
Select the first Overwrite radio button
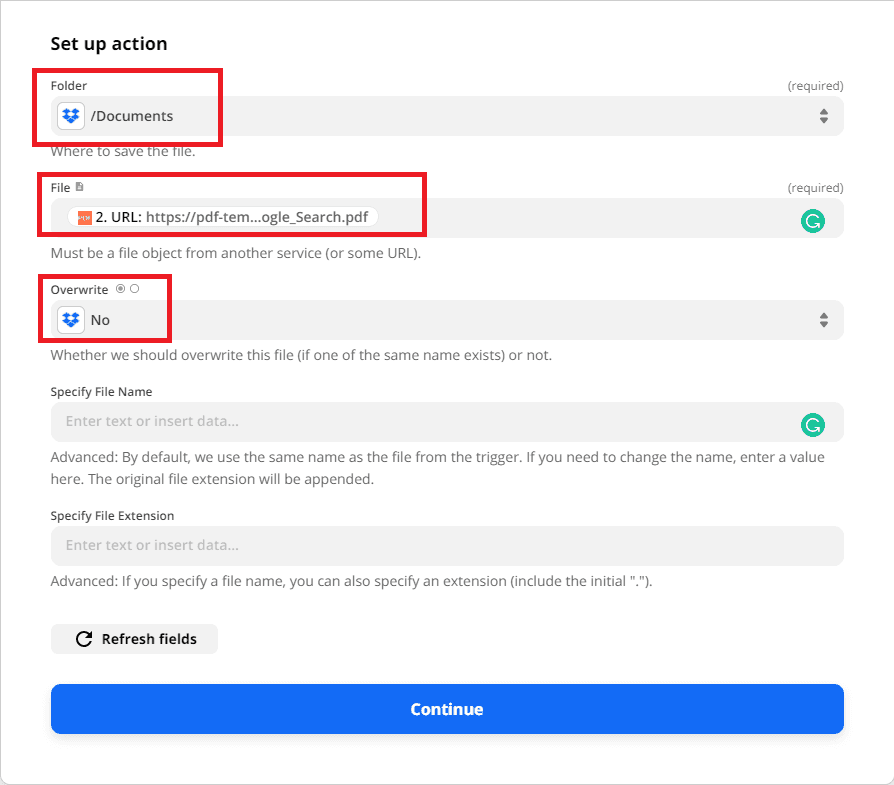[x=120, y=289]
